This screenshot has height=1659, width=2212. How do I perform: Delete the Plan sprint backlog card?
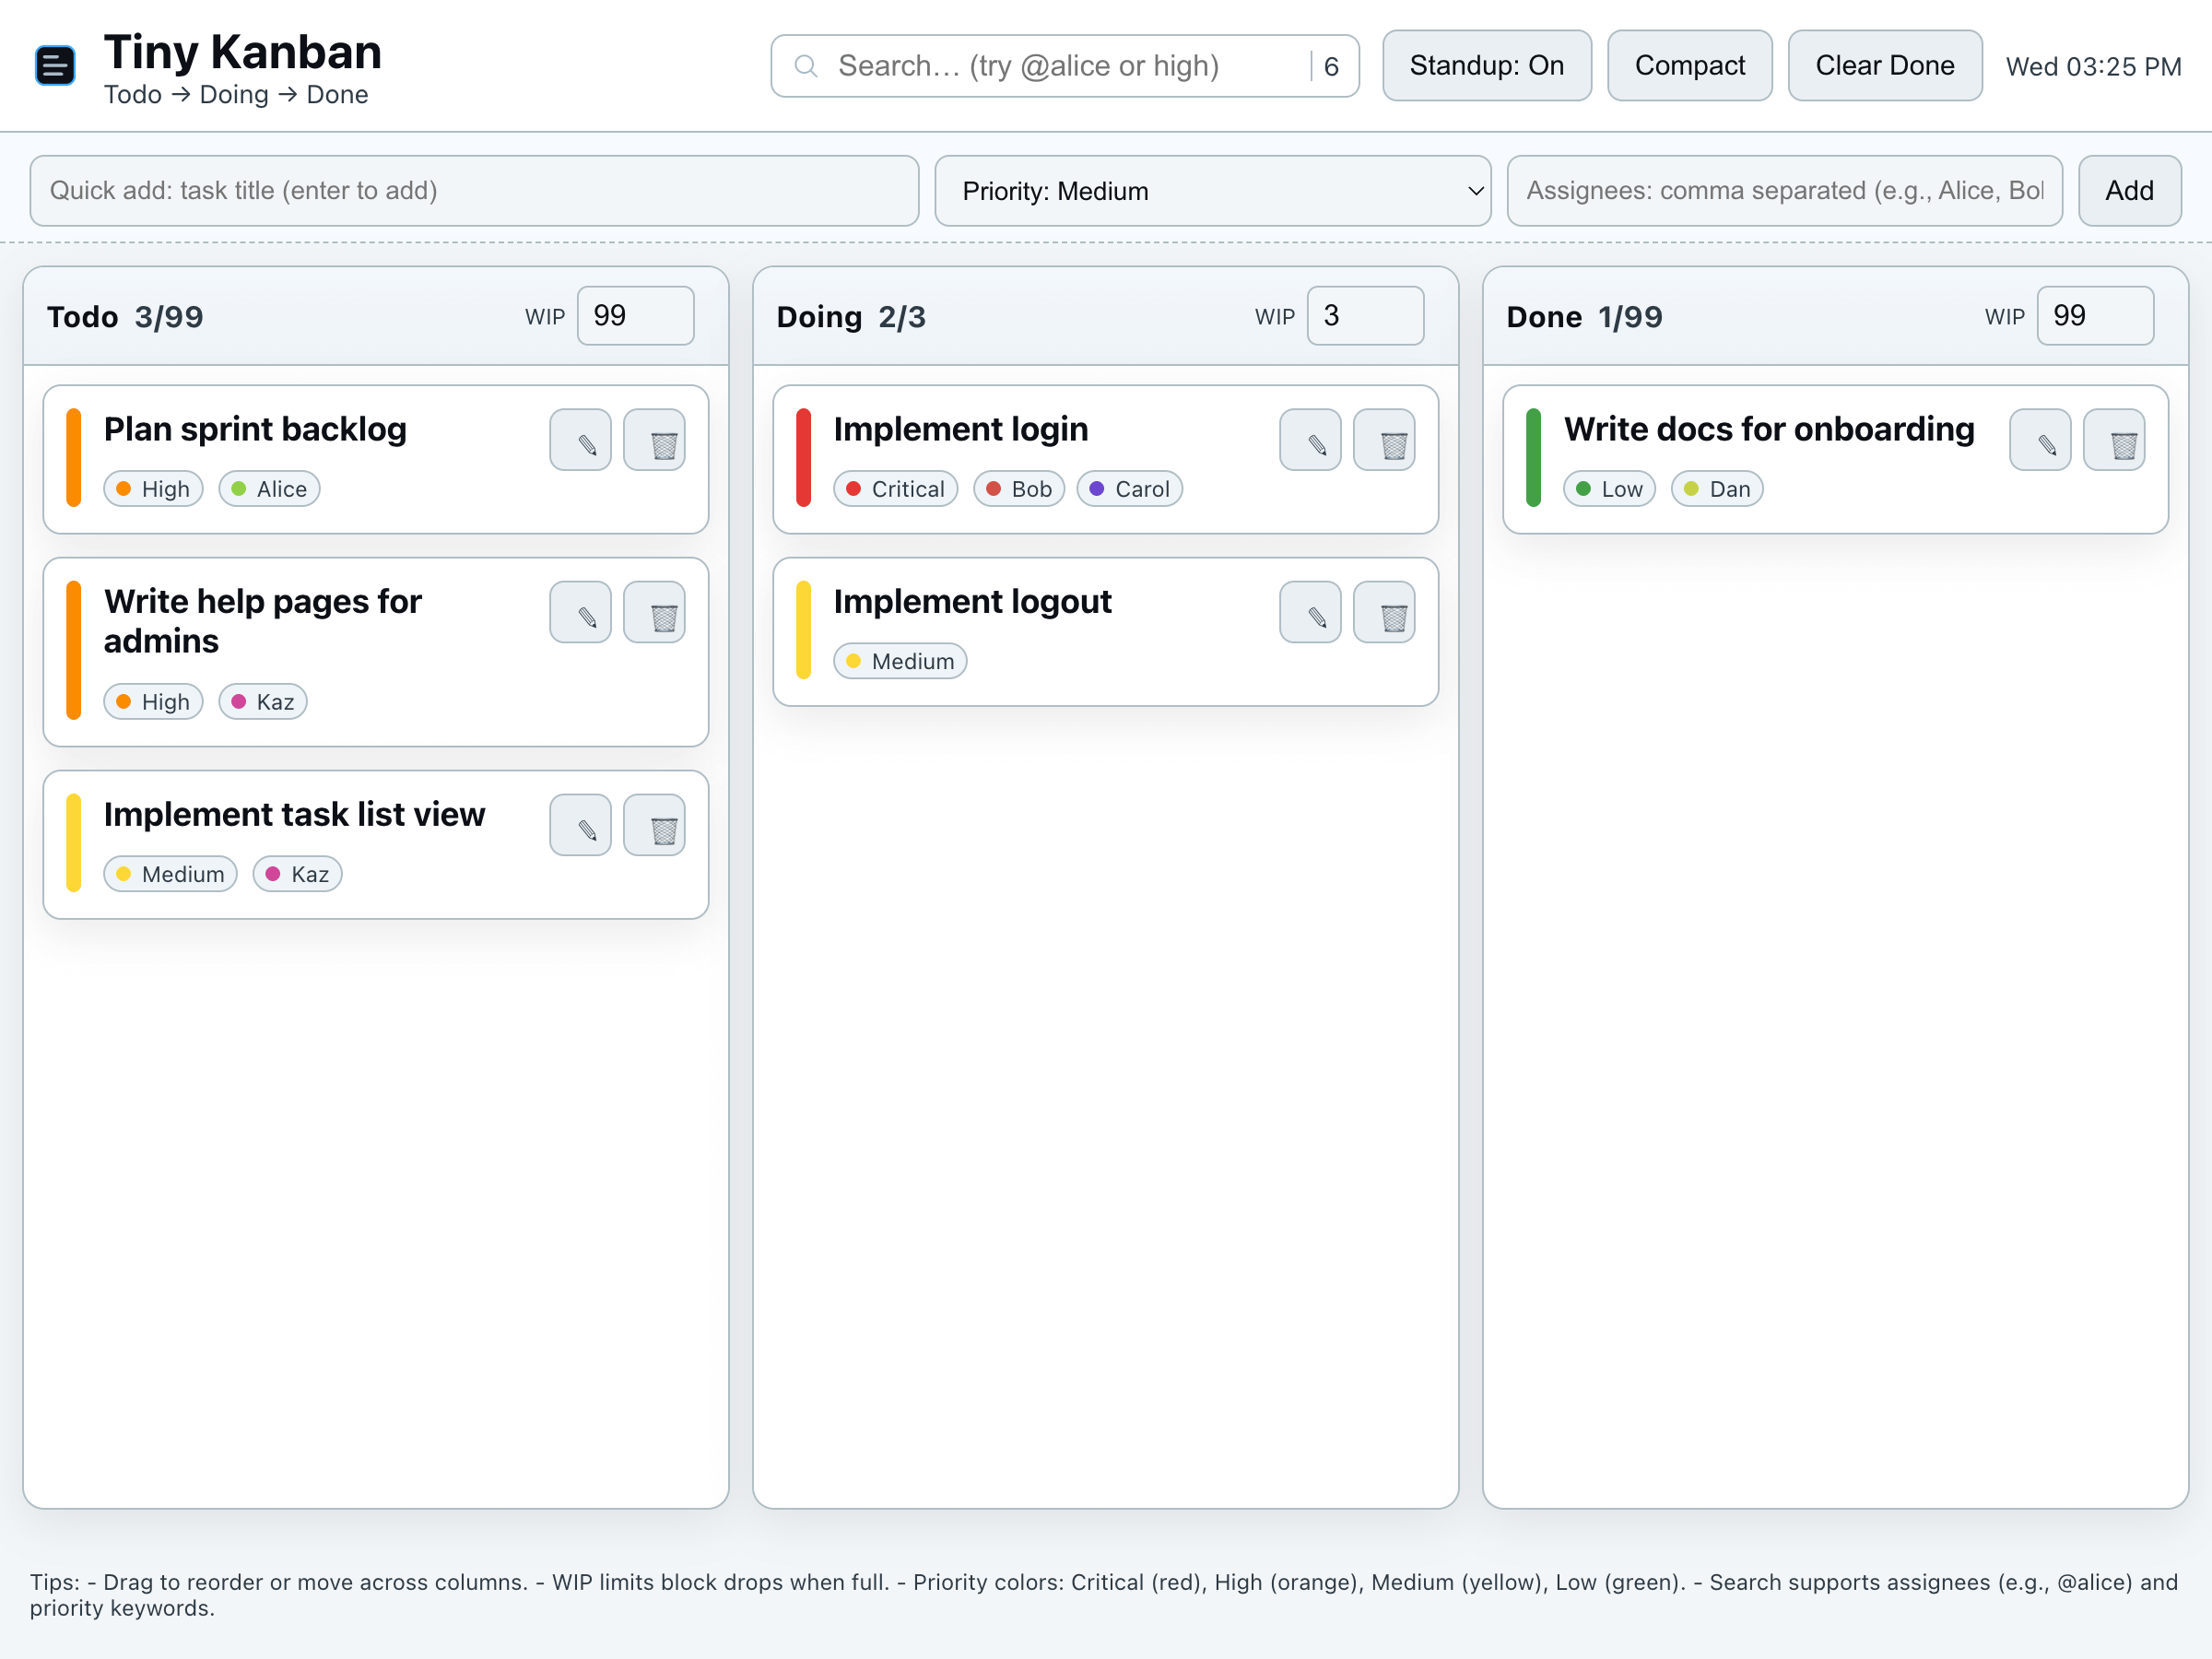point(654,440)
